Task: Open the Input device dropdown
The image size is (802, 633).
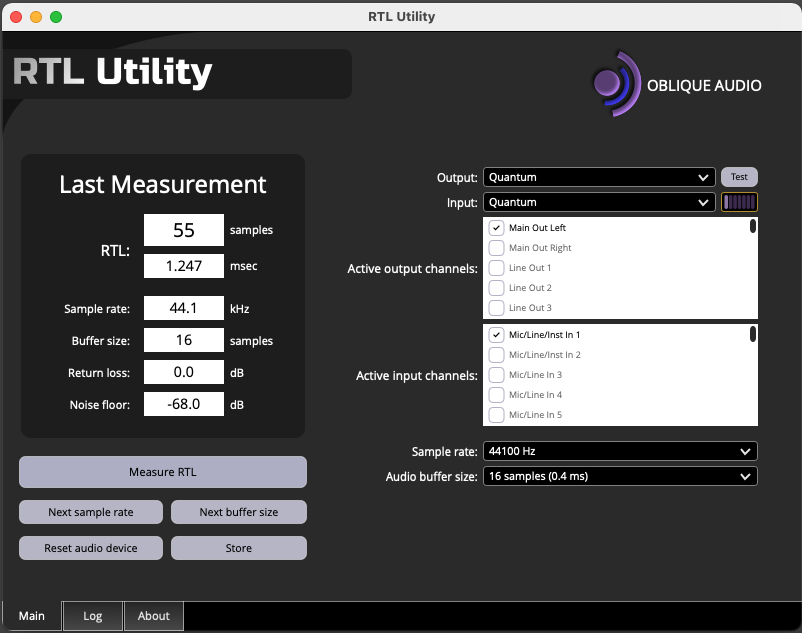Action: pyautogui.click(x=599, y=202)
